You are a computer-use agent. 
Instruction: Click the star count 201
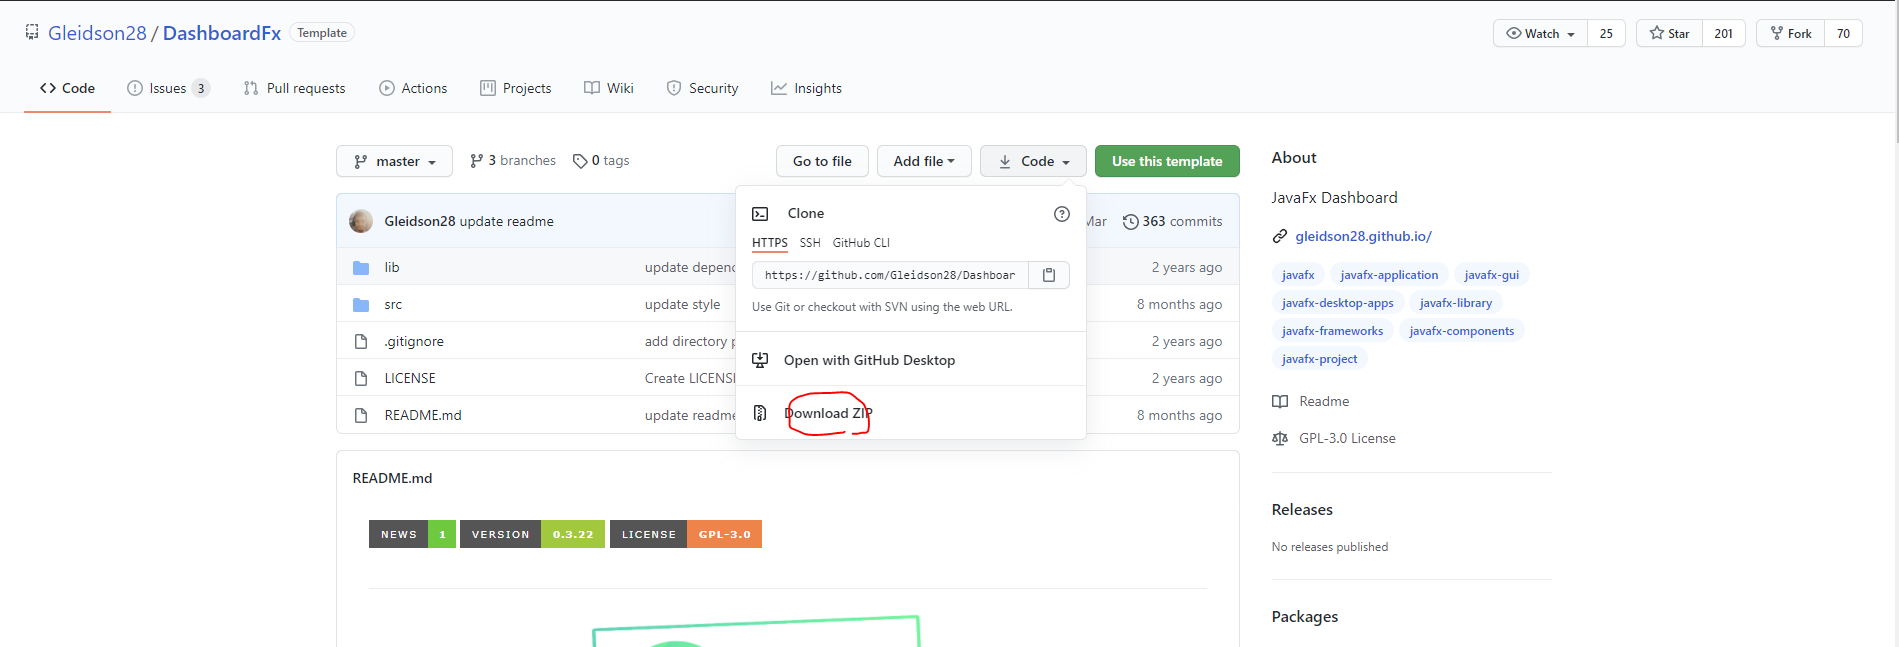[x=1723, y=33]
